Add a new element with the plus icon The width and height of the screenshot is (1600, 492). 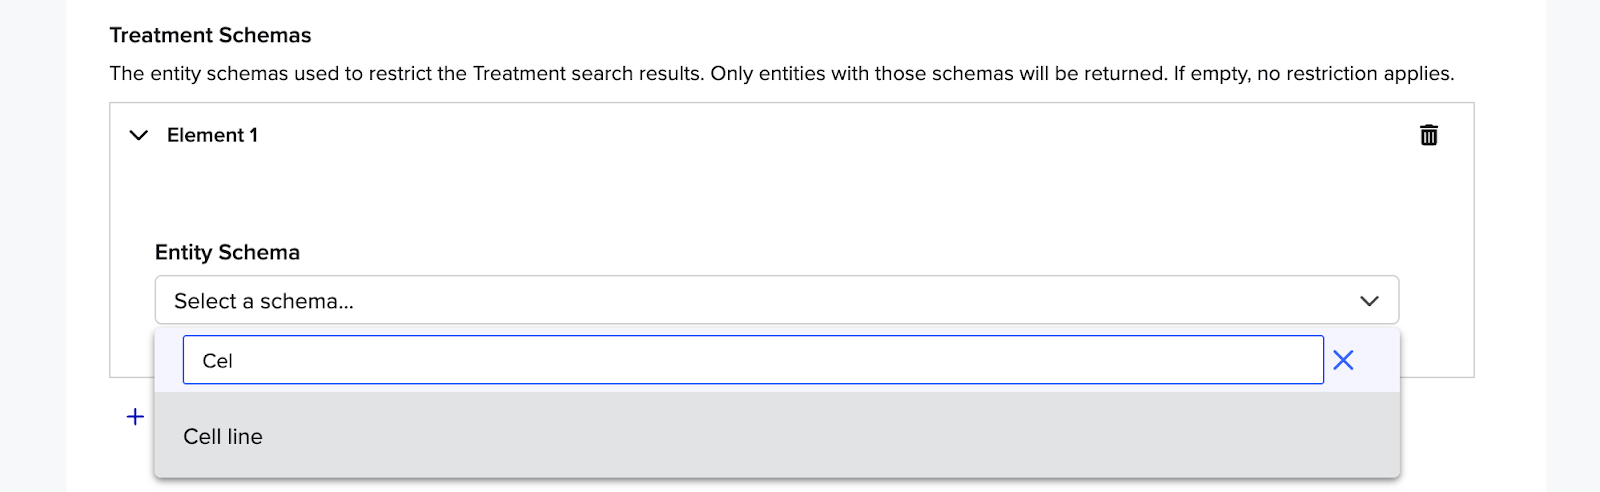pos(135,416)
